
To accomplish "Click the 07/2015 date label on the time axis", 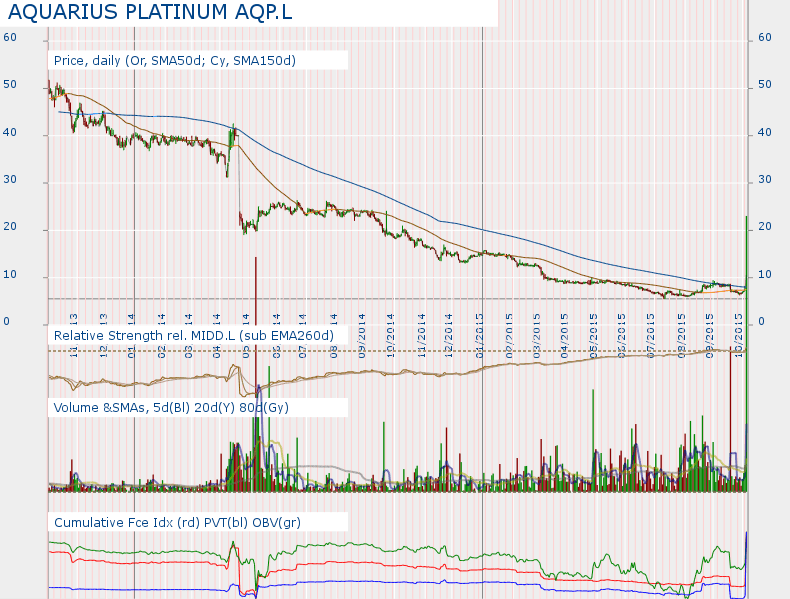I will click(650, 336).
